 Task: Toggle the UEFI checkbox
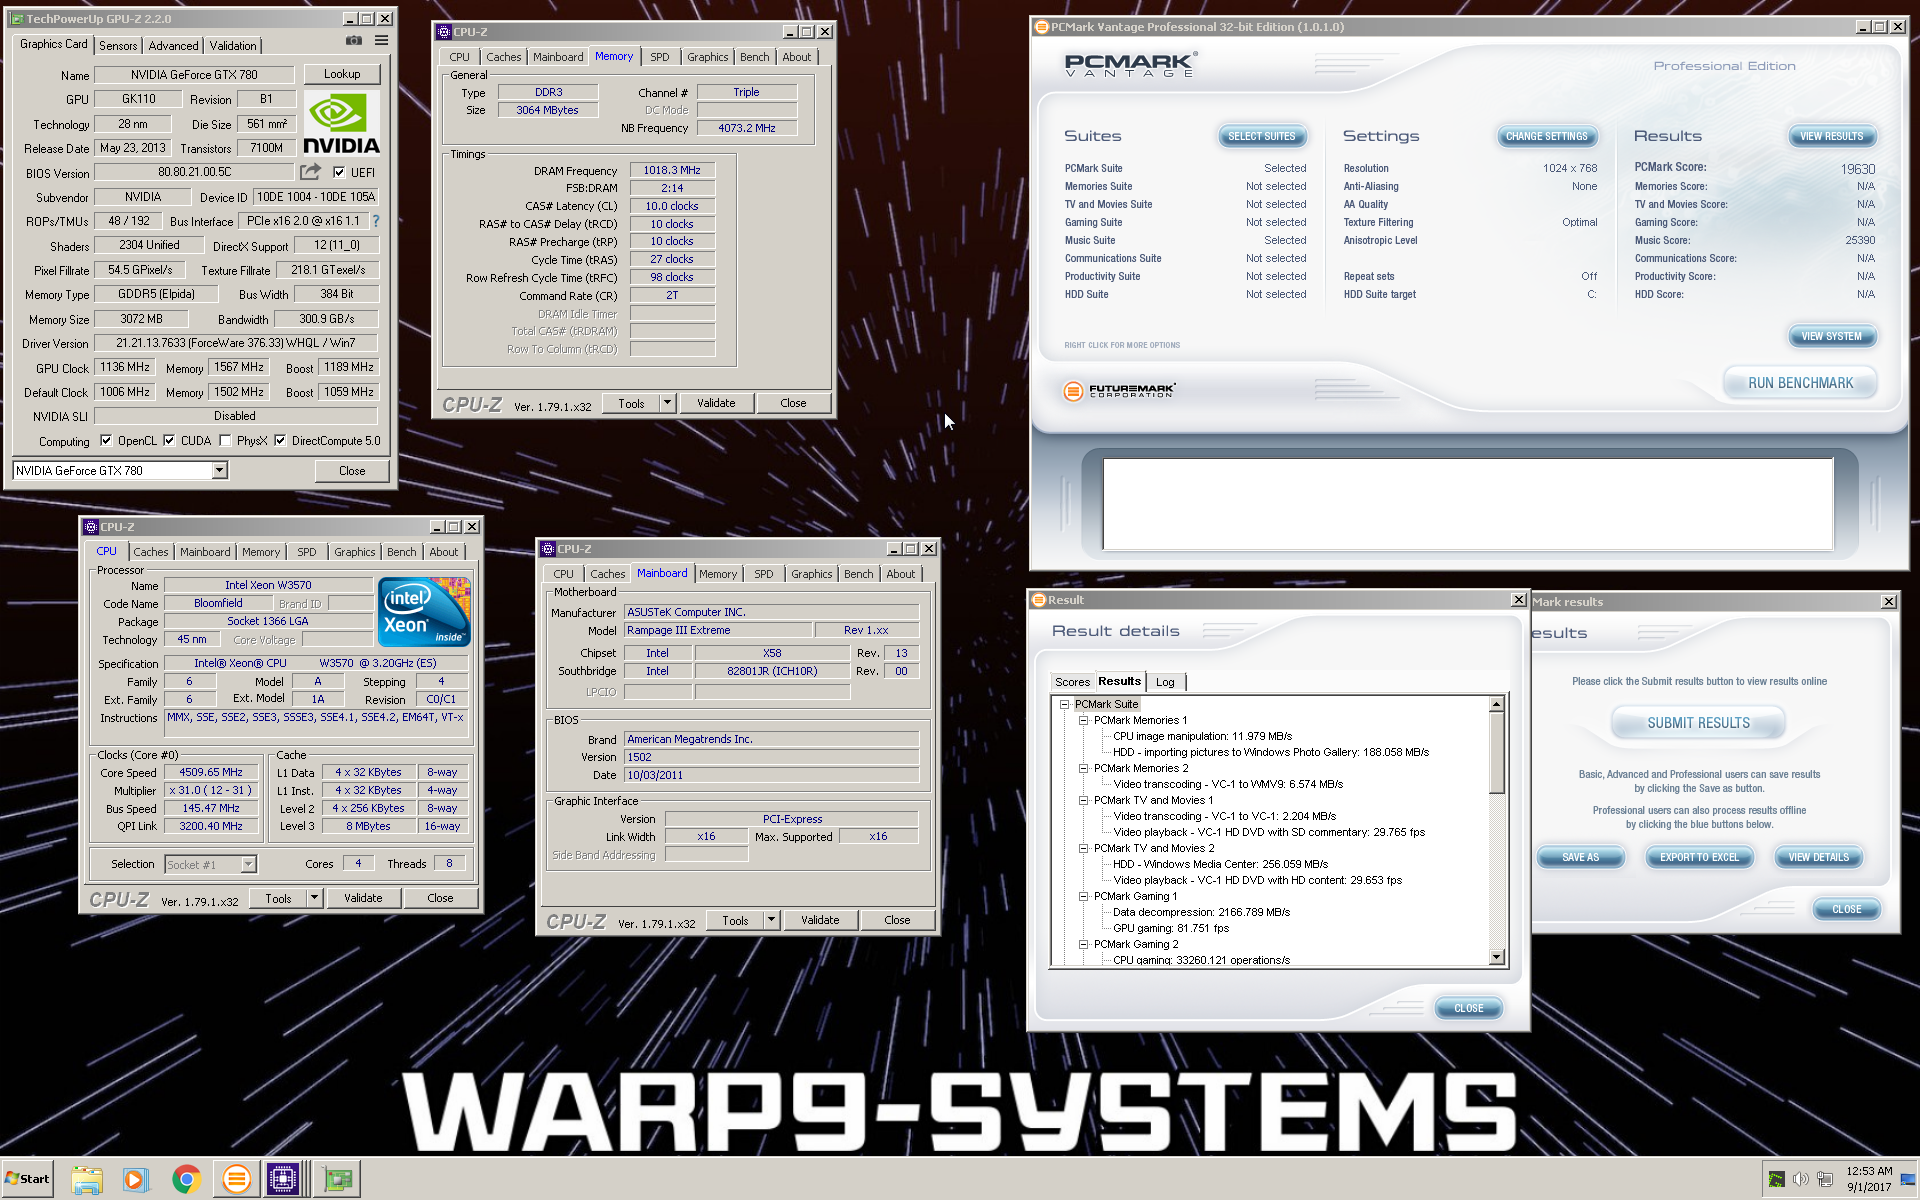point(339,172)
